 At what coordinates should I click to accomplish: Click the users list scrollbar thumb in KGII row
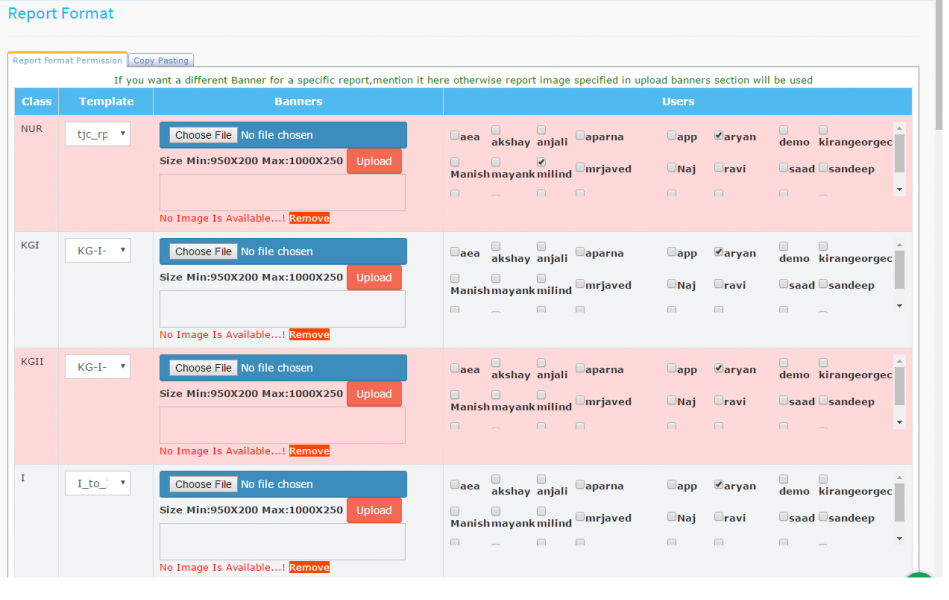coord(899,386)
